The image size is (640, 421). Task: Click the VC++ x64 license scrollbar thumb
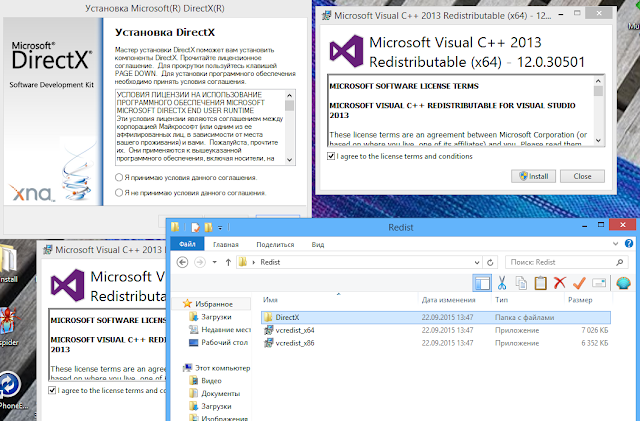coord(598,91)
